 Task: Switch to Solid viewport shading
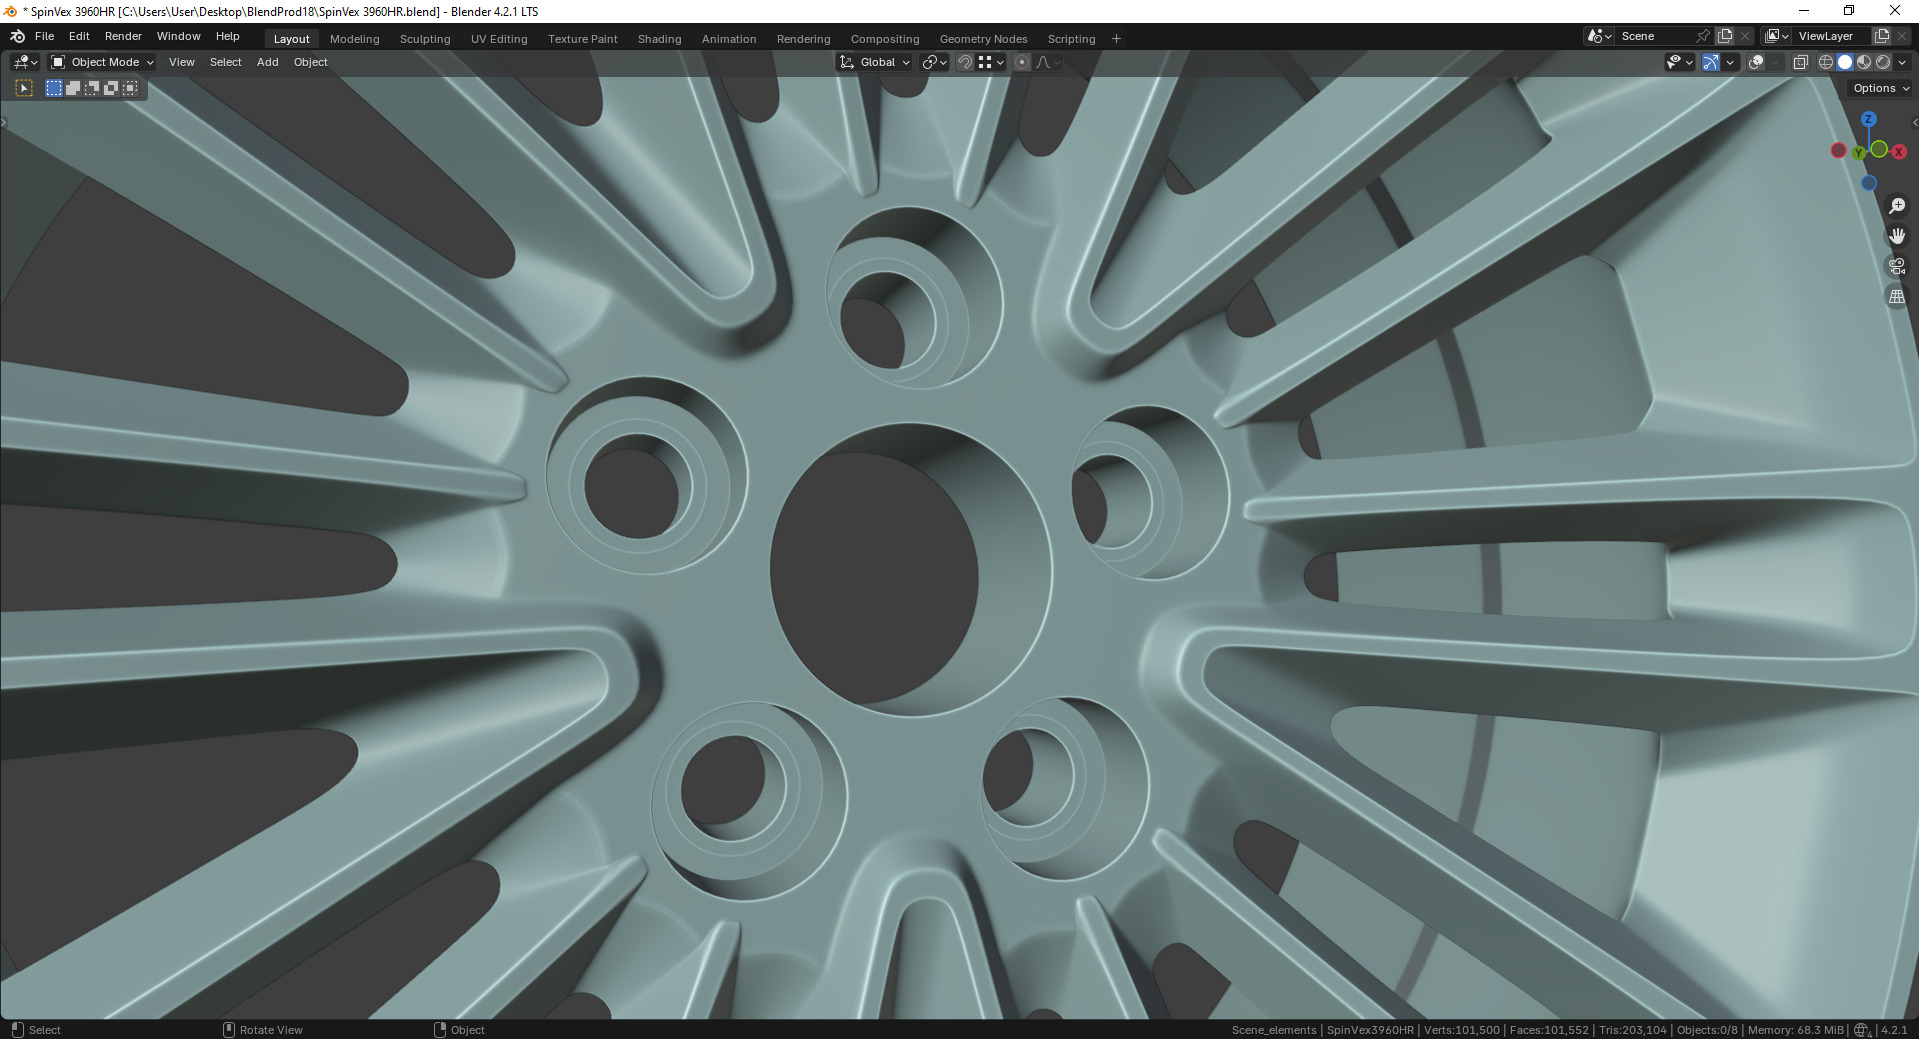tap(1845, 62)
